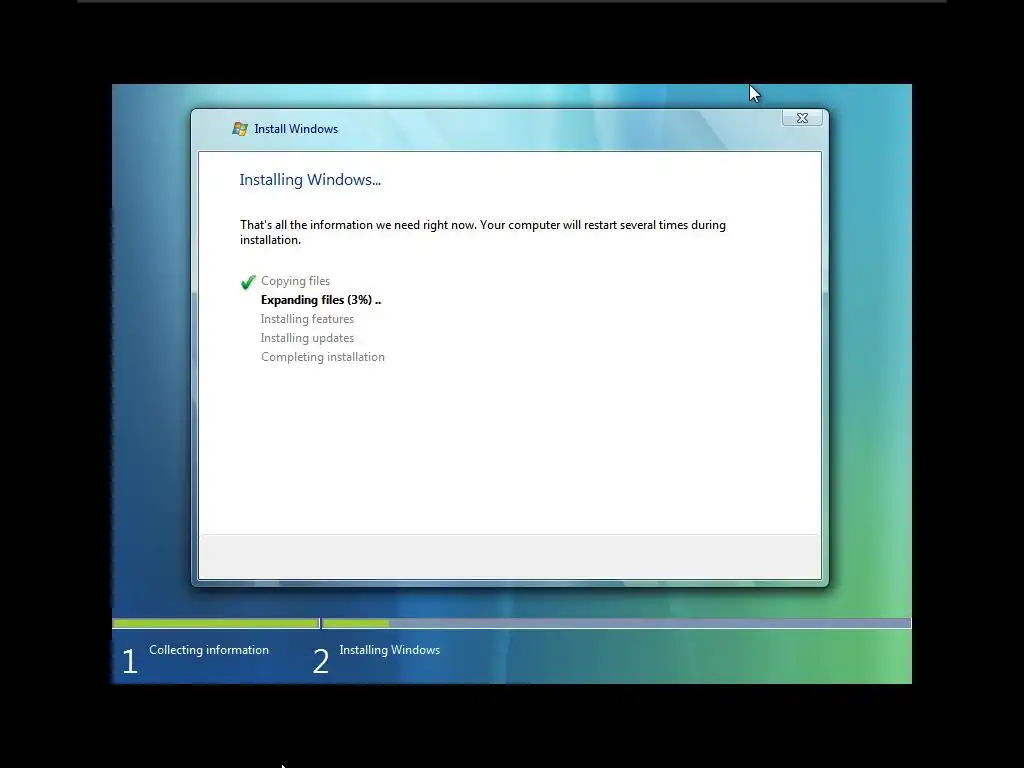The height and width of the screenshot is (768, 1024).
Task: Click Expanding files (3%) progress text
Action: pos(321,300)
